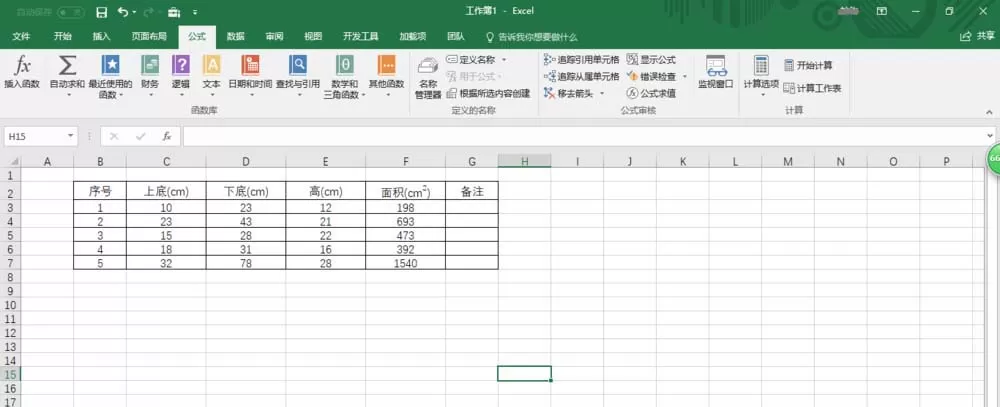Click the cell containing 693

tap(406, 221)
